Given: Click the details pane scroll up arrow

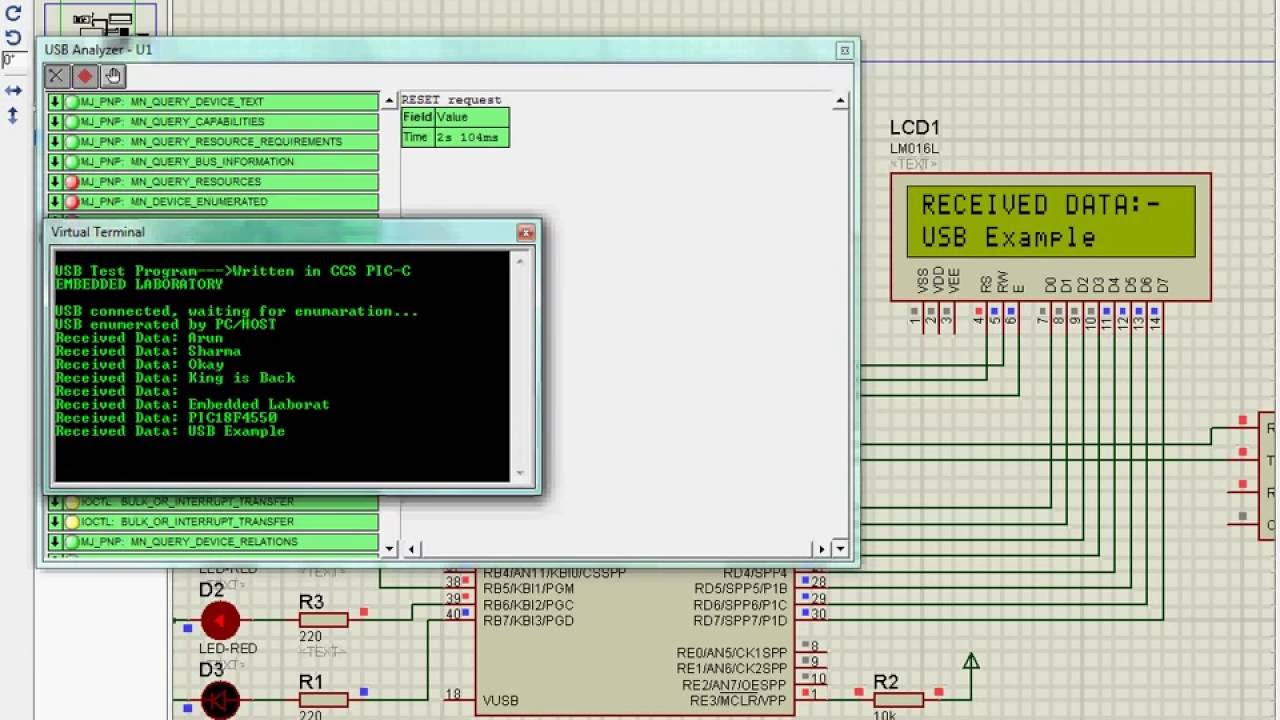Looking at the screenshot, I should 840,101.
